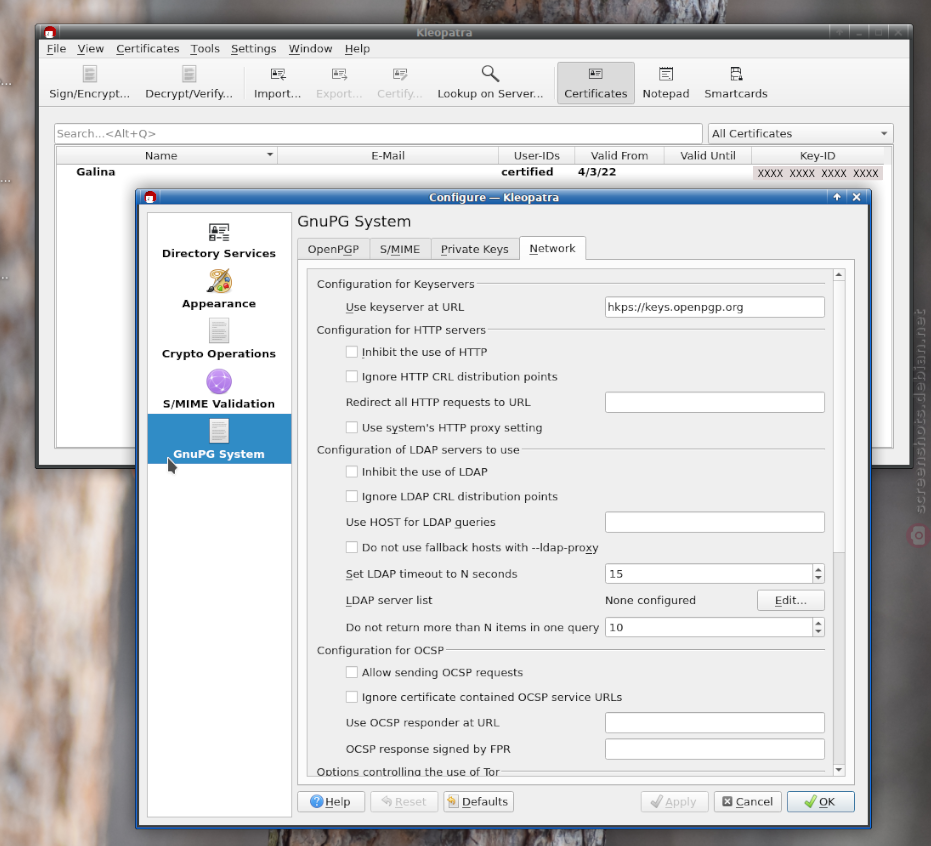
Task: Open the Sign/Encrypt toolbar tool
Action: pos(89,83)
